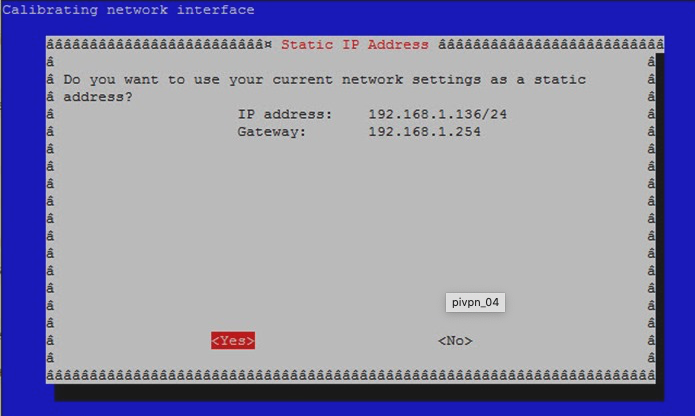Viewport: 695px width, 416px height.
Task: Click the dialog's top border left of title
Action: [160, 45]
